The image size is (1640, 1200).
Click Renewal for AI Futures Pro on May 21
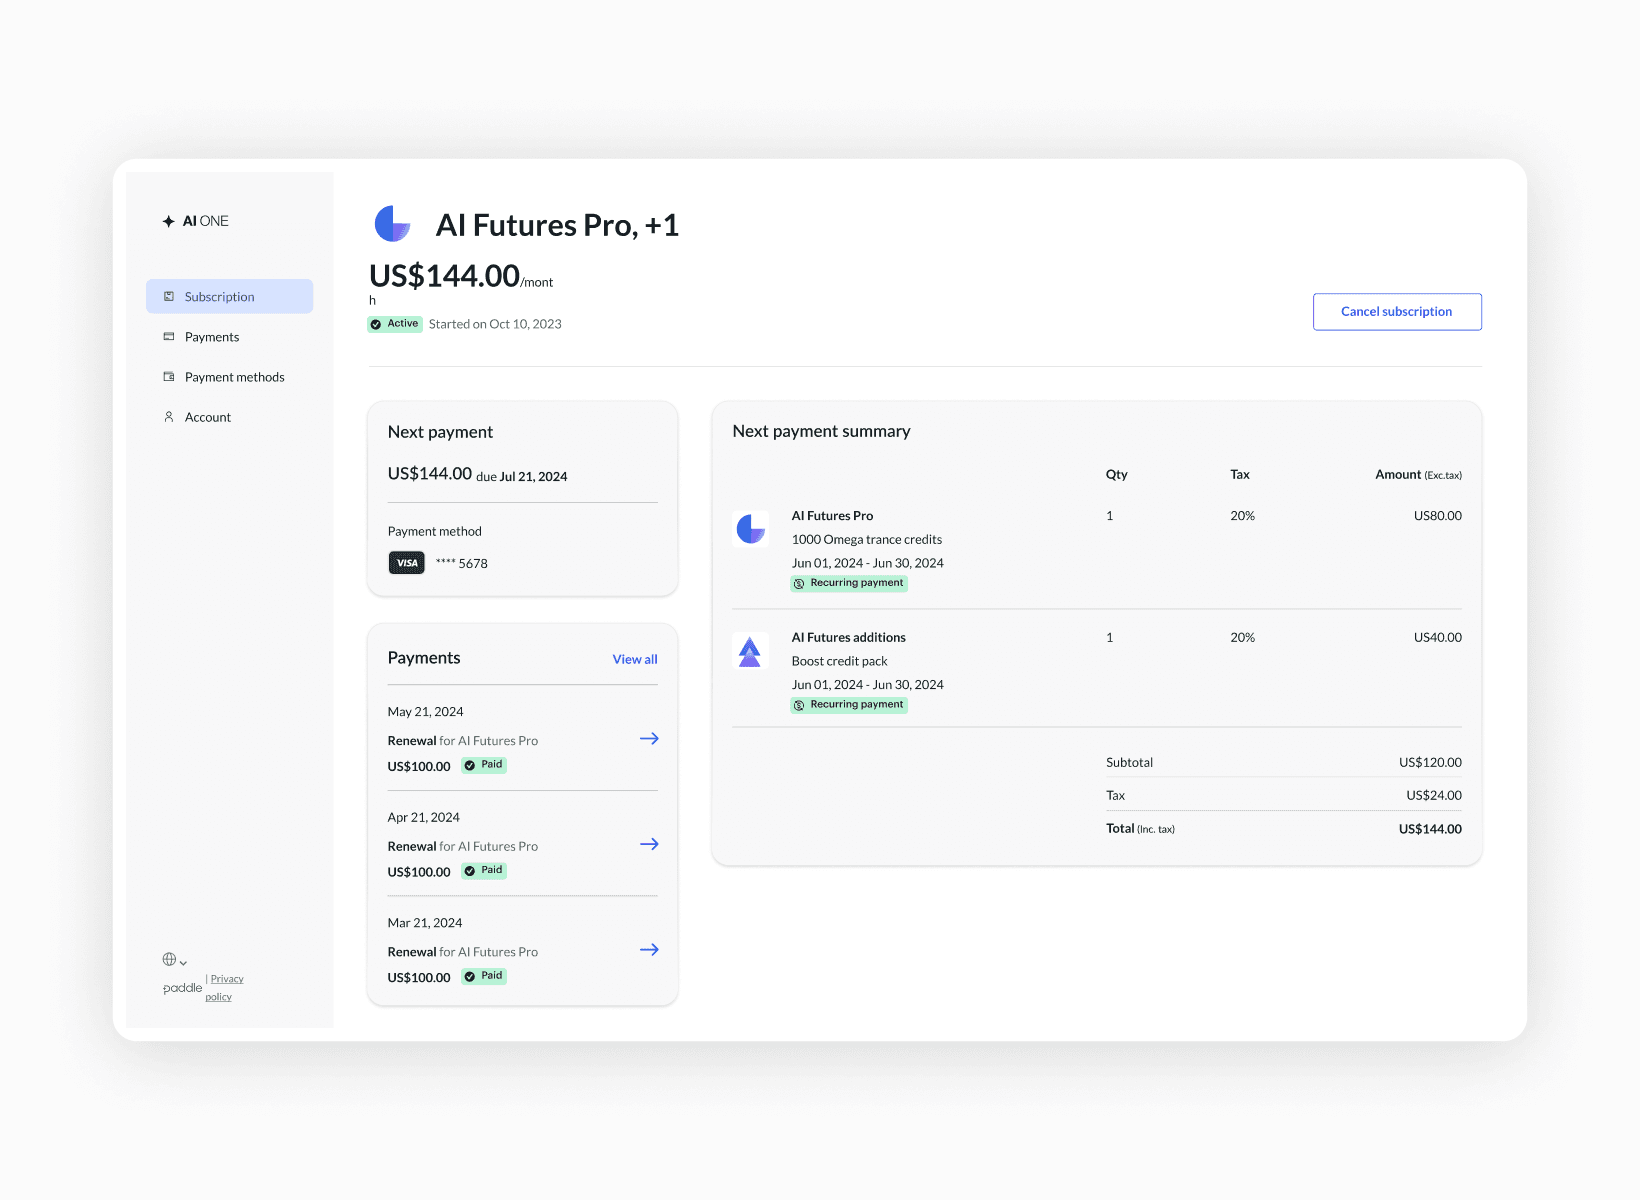[x=463, y=740]
